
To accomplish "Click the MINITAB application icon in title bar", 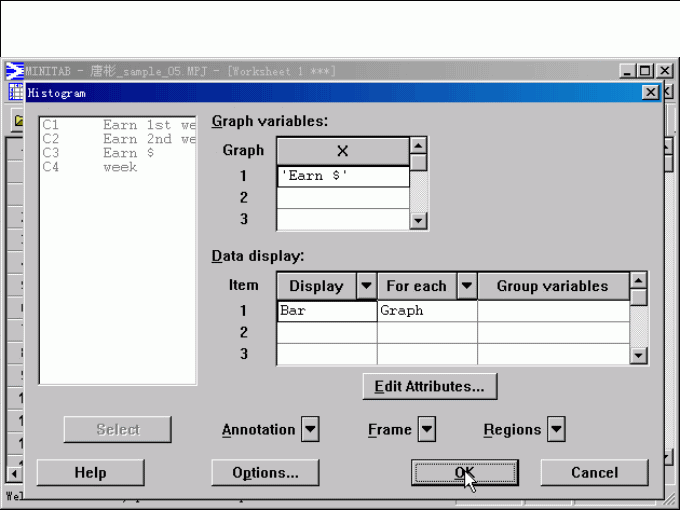I will pyautogui.click(x=15, y=71).
